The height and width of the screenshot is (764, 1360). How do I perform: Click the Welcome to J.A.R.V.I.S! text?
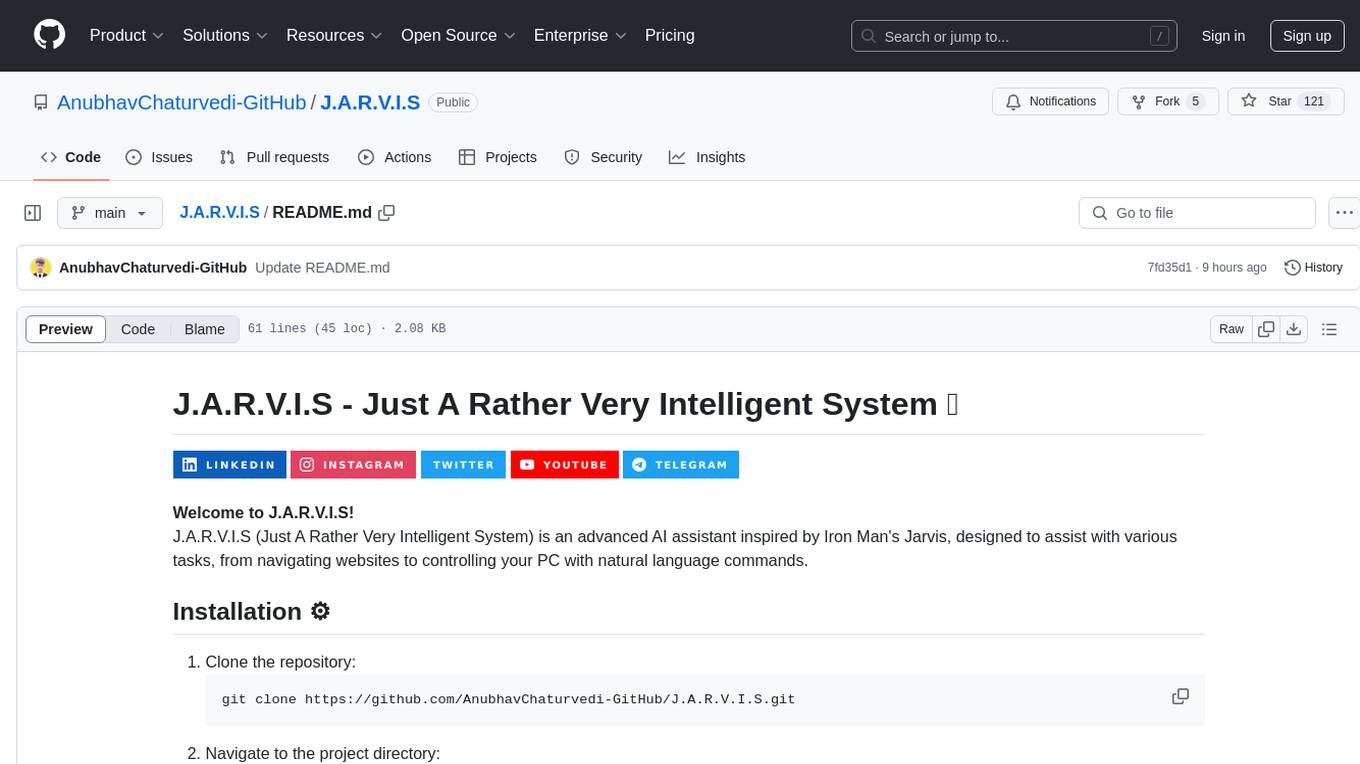(x=263, y=512)
